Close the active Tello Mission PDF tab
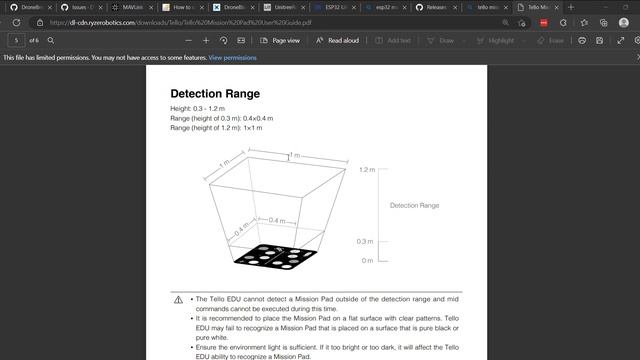This screenshot has width=640, height=360. point(556,7)
